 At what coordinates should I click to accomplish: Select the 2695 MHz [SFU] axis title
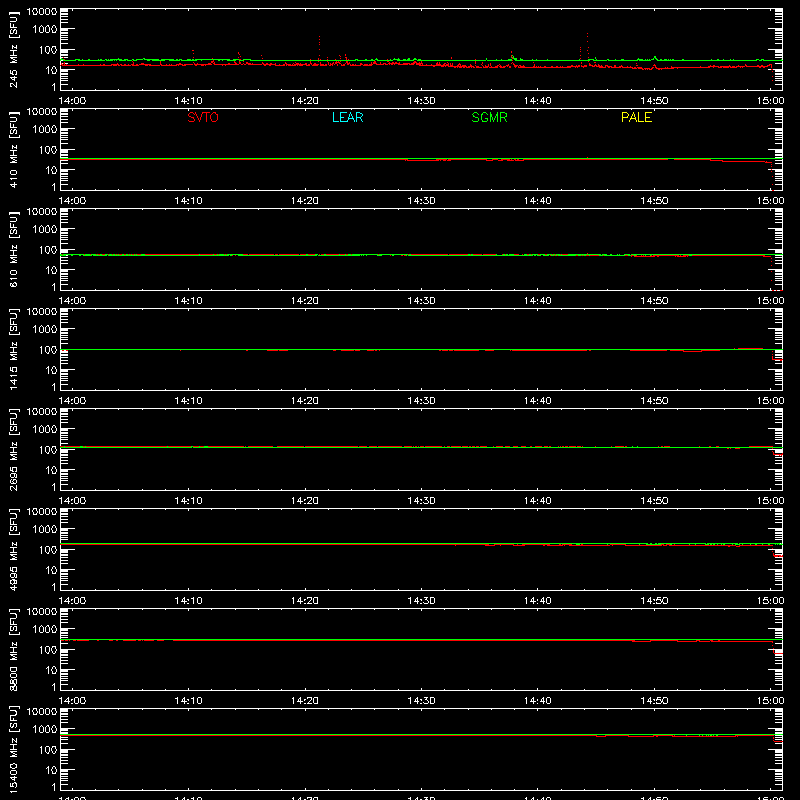point(13,449)
